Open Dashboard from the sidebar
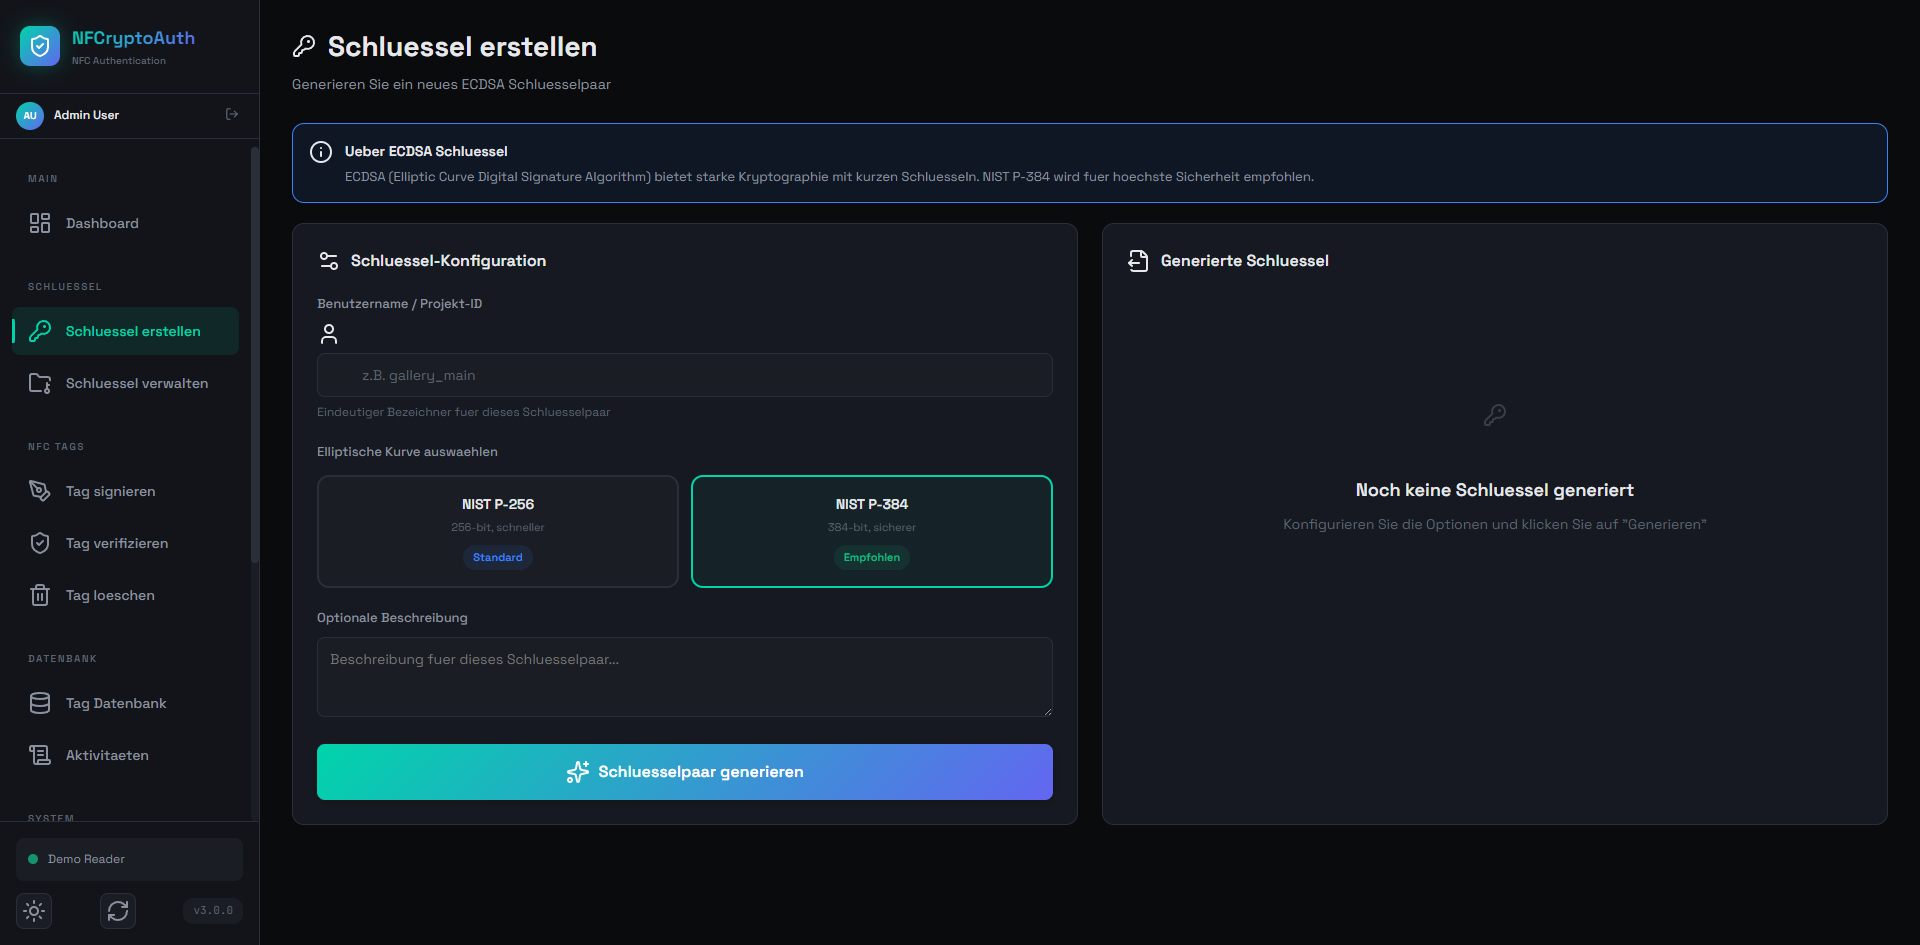Image resolution: width=1920 pixels, height=945 pixels. (x=102, y=223)
